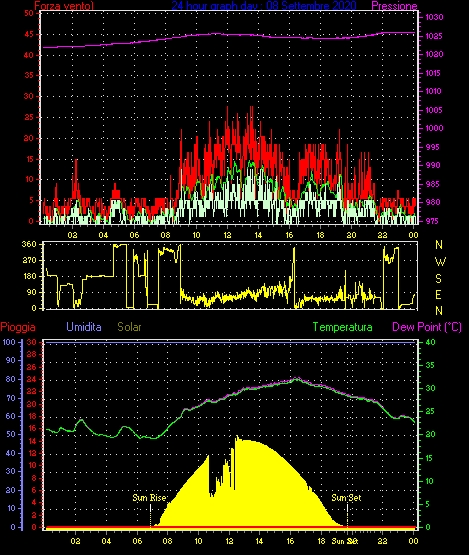Click the 360 label on the wind direction axis
This screenshot has height=555, width=469.
[x=29, y=244]
